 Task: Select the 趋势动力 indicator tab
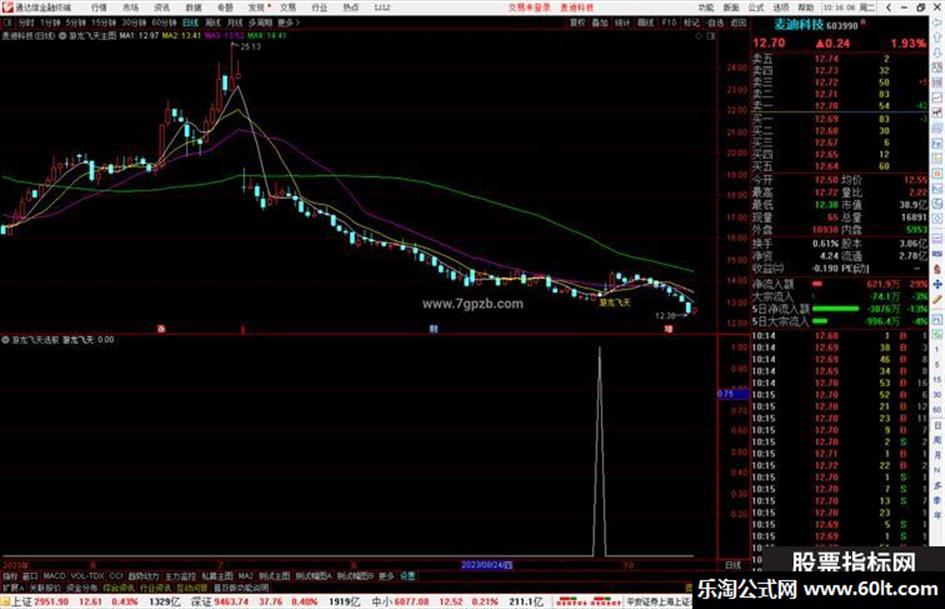point(143,576)
